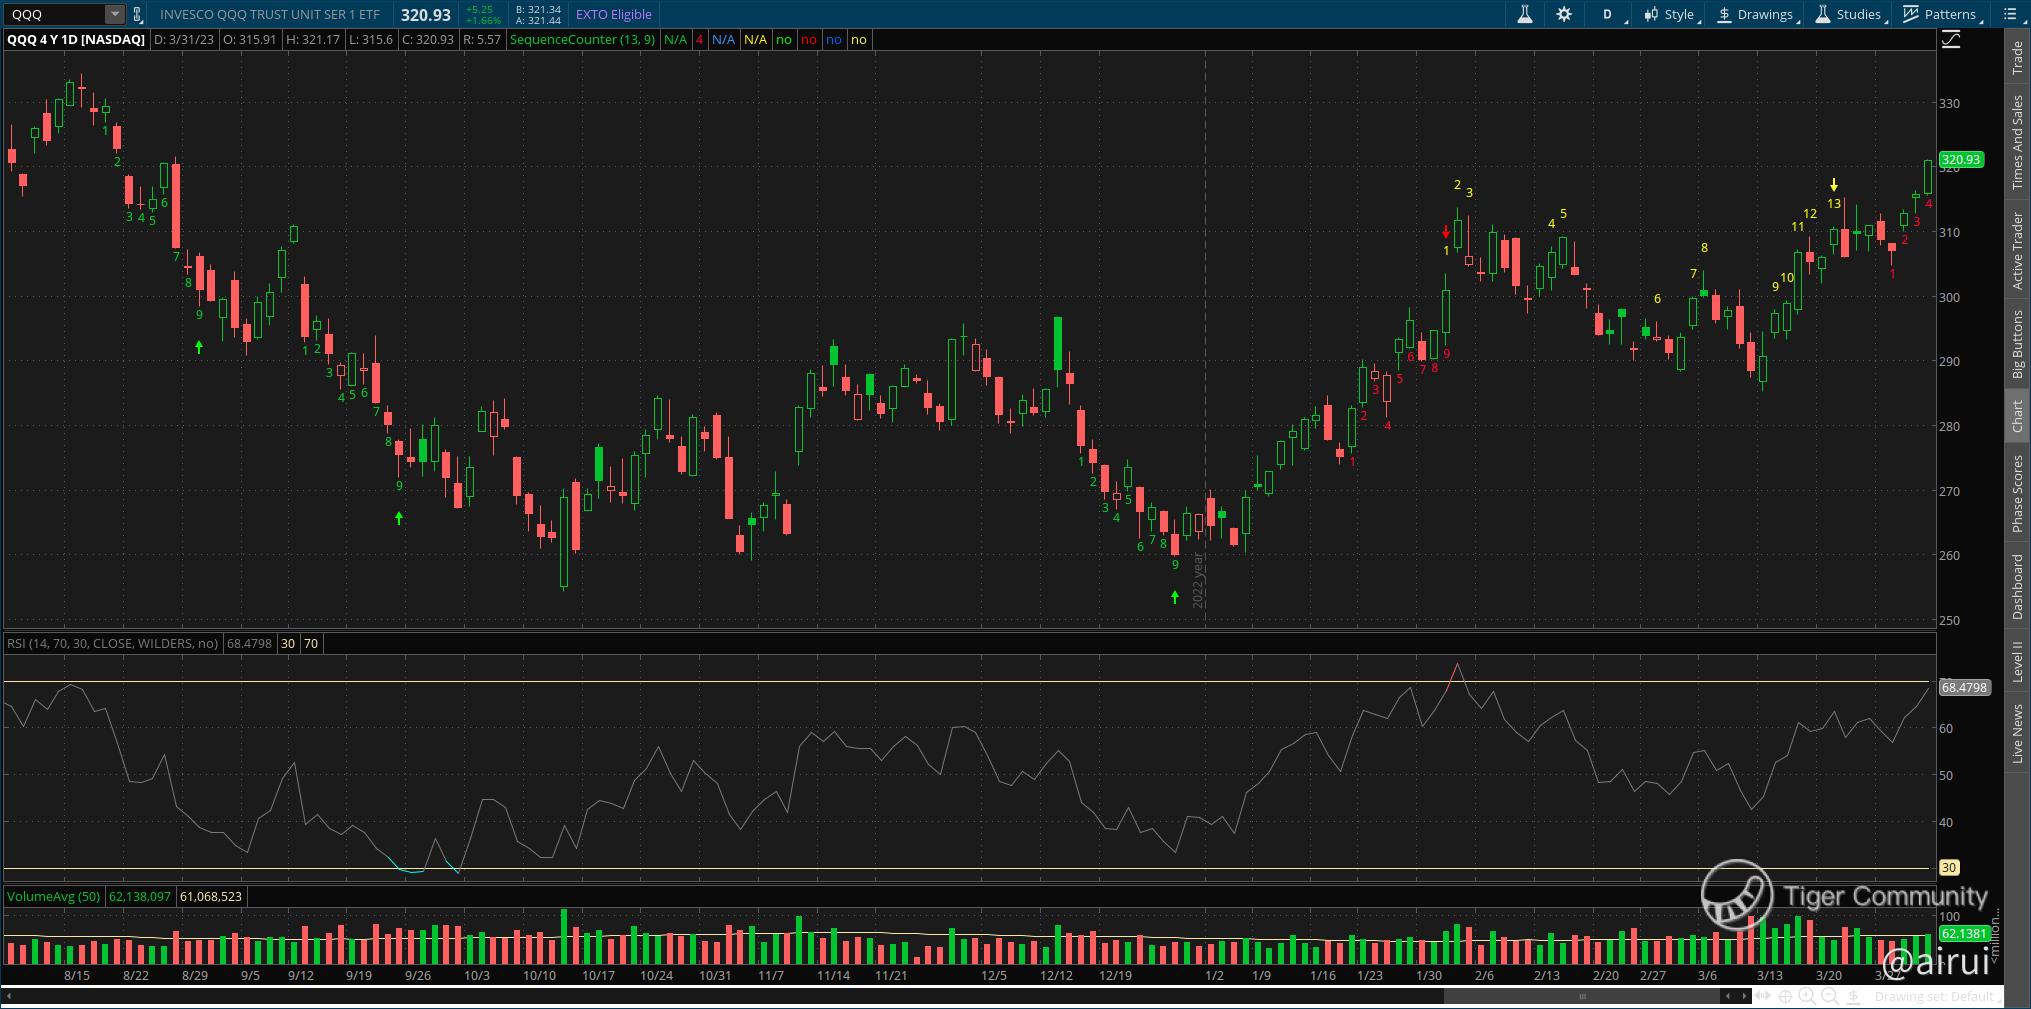Click the red down arrow near 2/6 peak
The height and width of the screenshot is (1009, 2031).
1446,232
